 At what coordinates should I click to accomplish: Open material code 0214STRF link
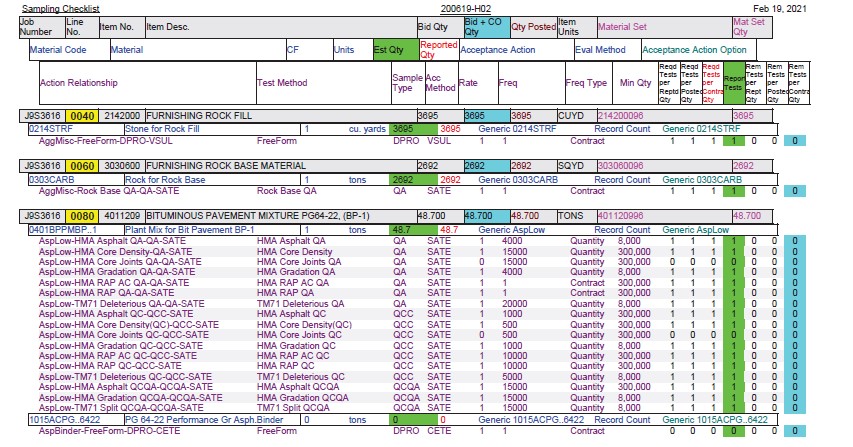coord(51,129)
